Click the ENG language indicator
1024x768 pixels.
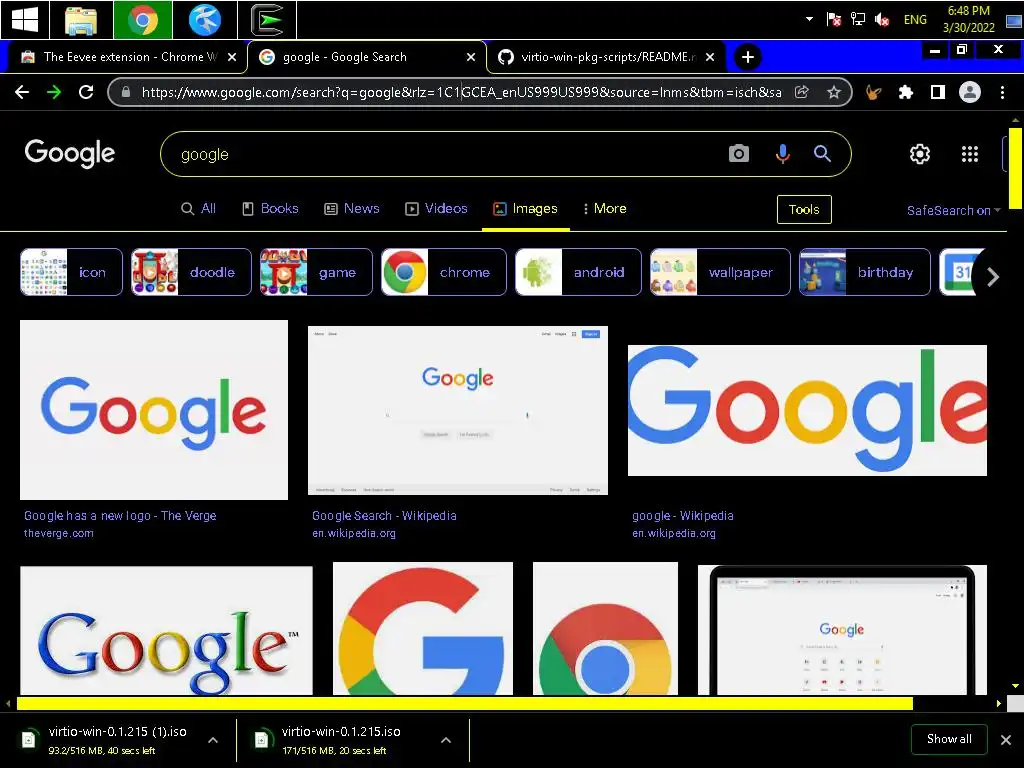pos(915,20)
